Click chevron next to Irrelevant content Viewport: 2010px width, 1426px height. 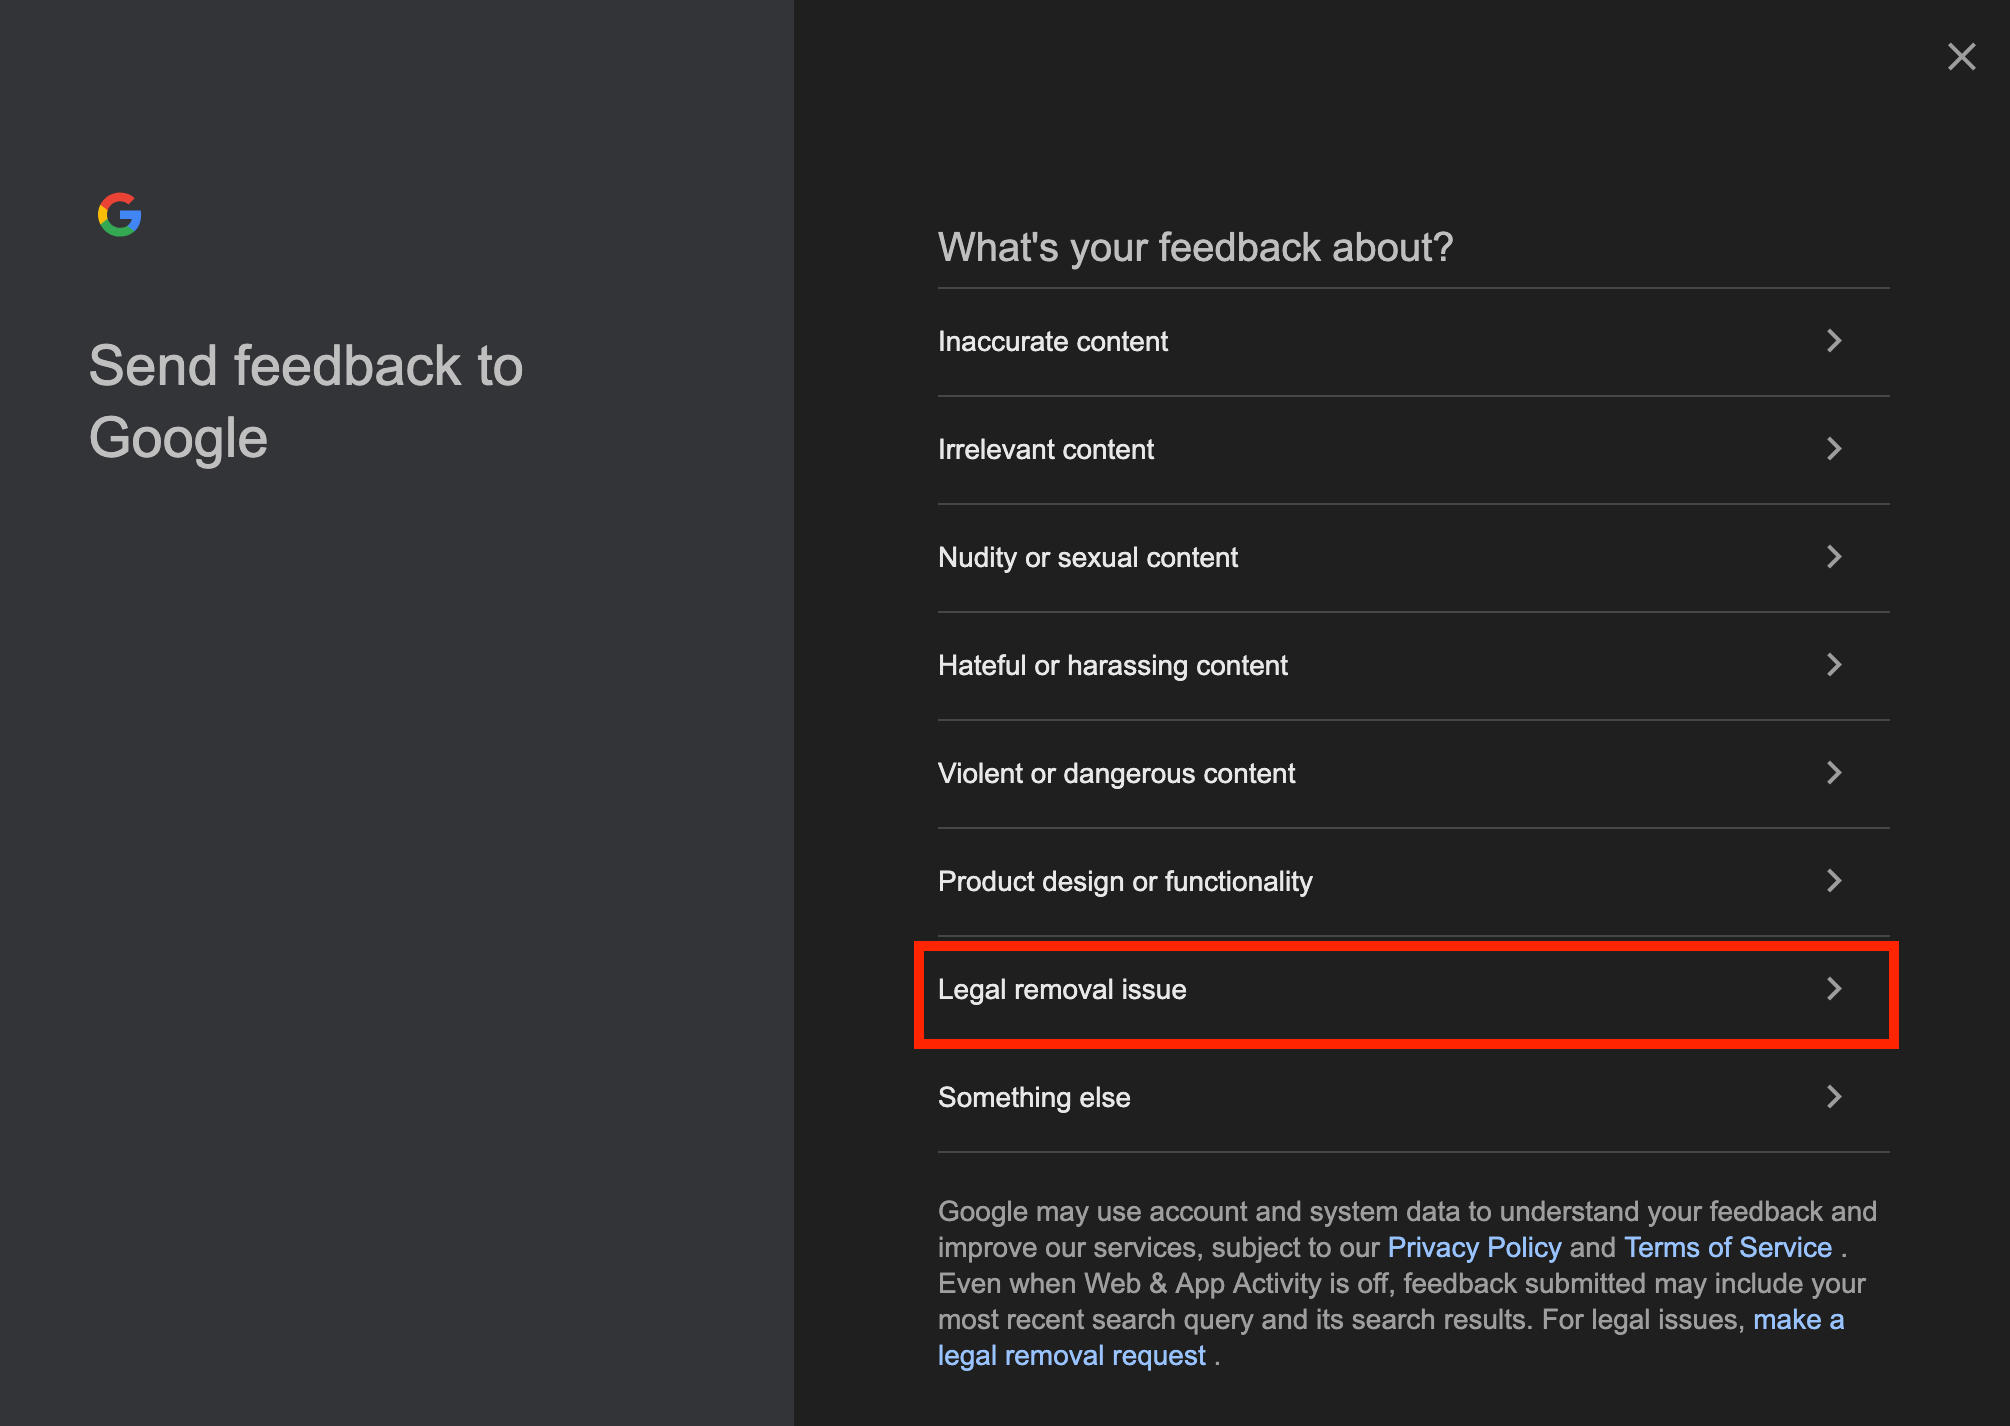(x=1833, y=449)
